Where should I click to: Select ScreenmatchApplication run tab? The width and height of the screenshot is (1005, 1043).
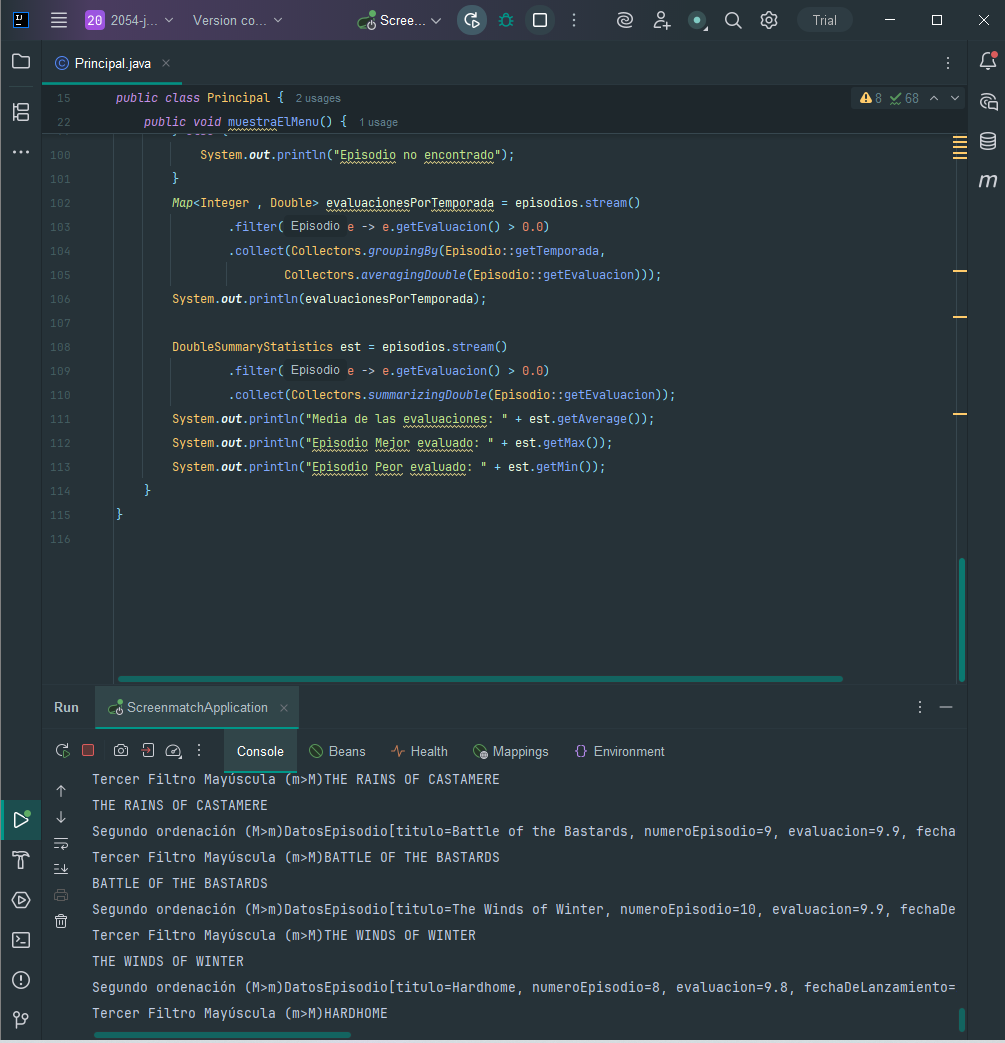pos(197,708)
